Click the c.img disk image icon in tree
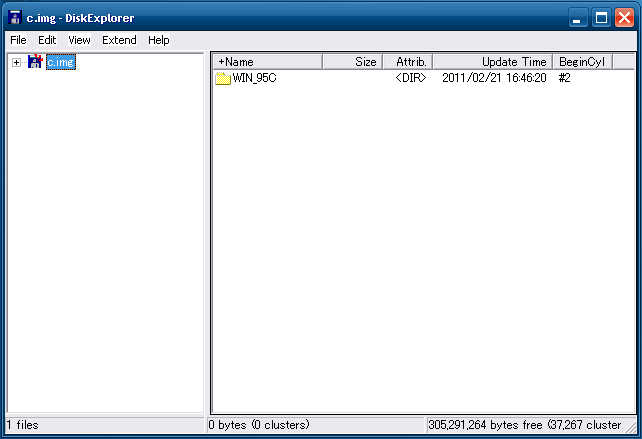The width and height of the screenshot is (642, 439). tap(35, 61)
